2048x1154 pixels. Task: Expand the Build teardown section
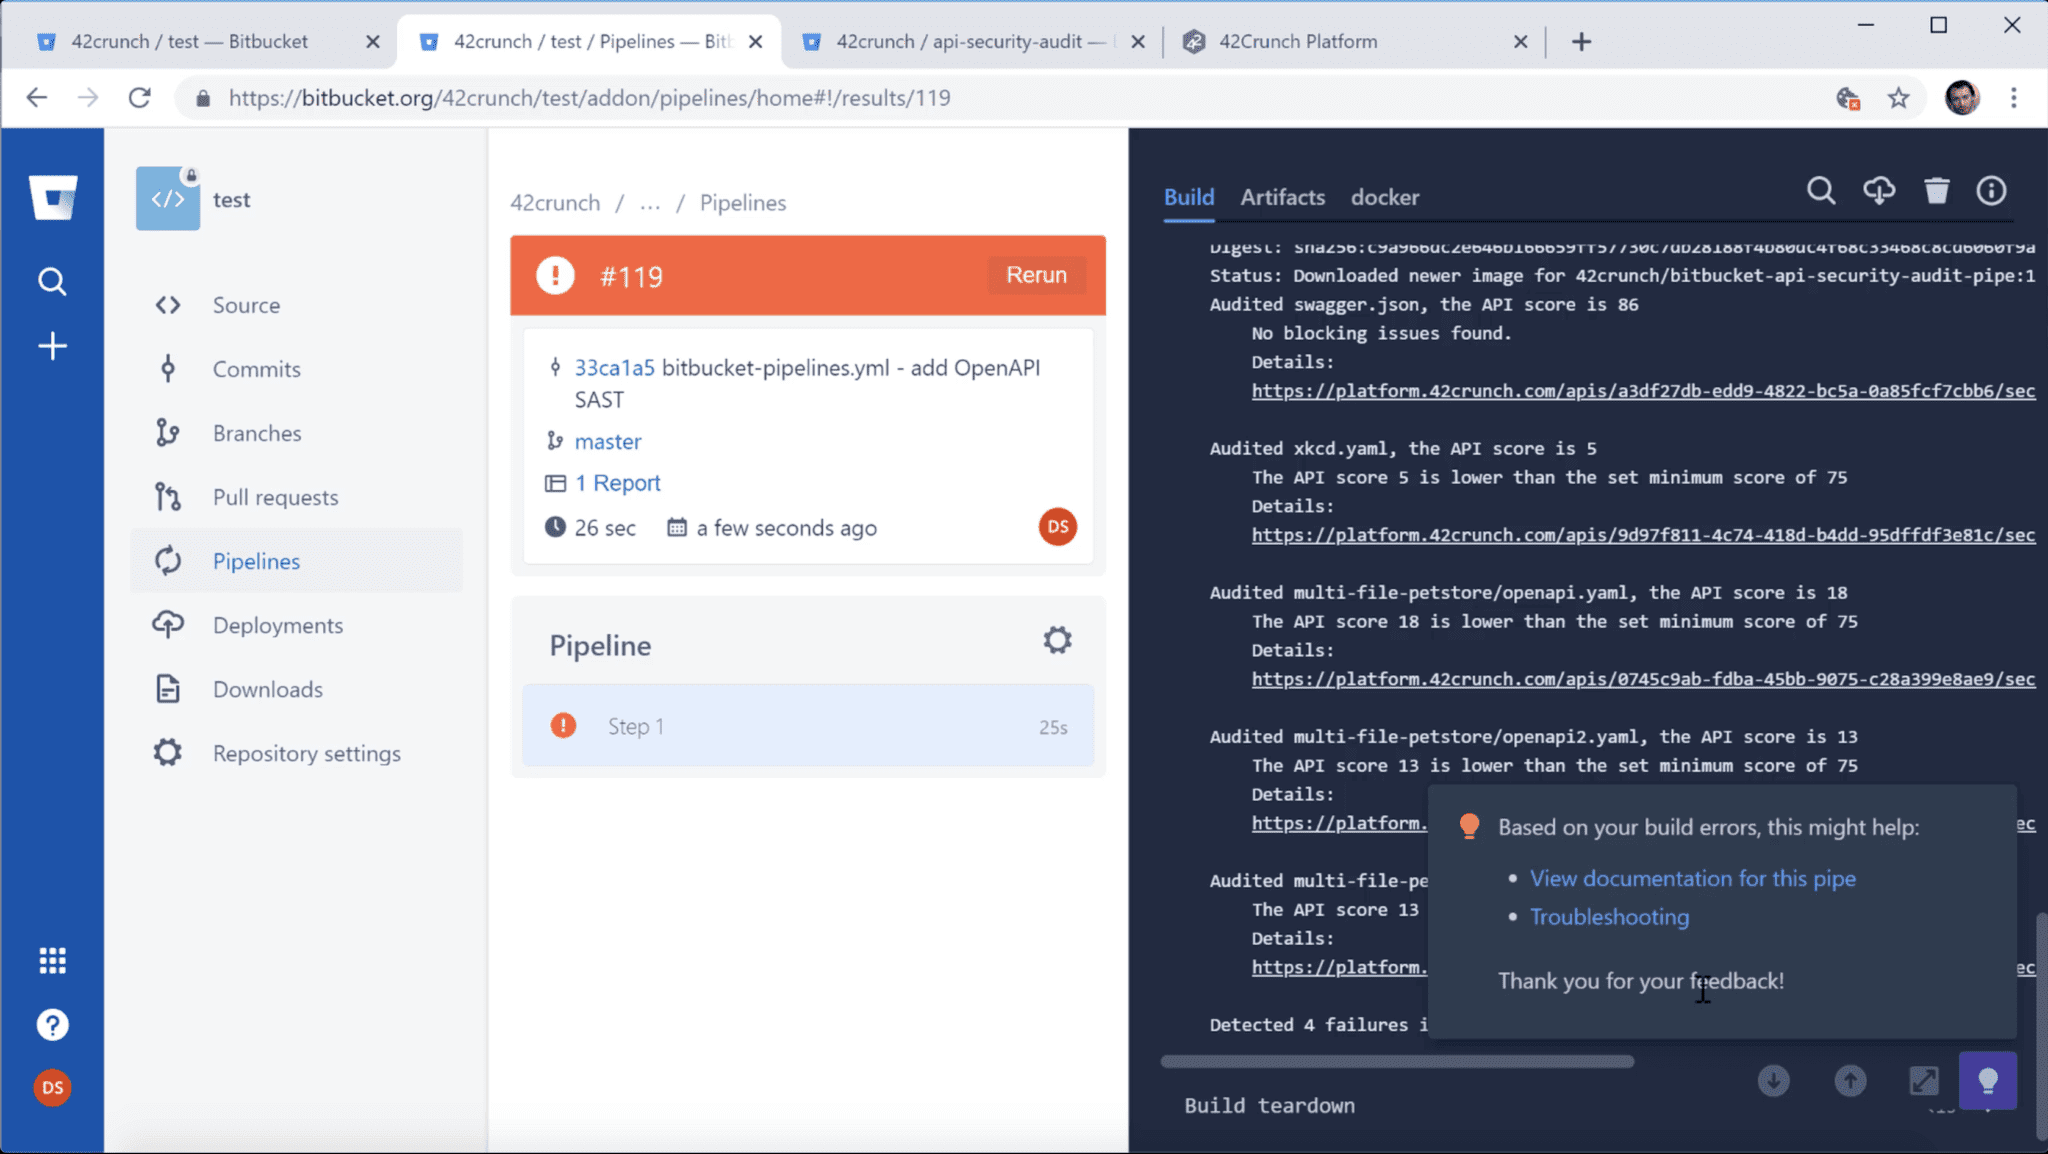tap(1269, 1106)
